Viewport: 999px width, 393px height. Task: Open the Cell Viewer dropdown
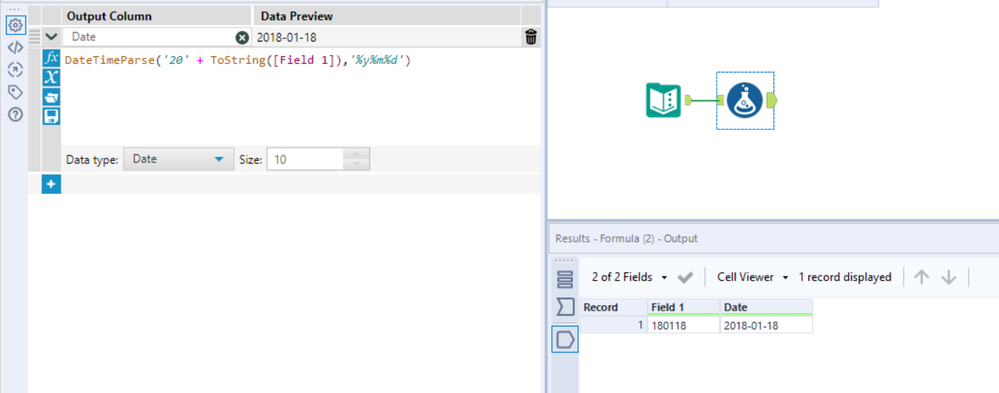click(752, 277)
